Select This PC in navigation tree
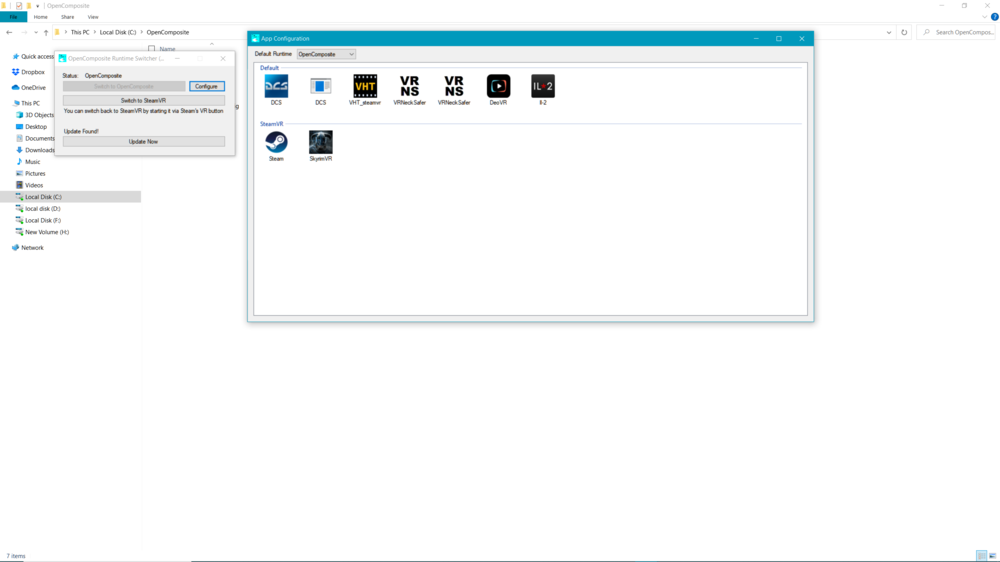Image resolution: width=1000 pixels, height=562 pixels. [x=30, y=103]
